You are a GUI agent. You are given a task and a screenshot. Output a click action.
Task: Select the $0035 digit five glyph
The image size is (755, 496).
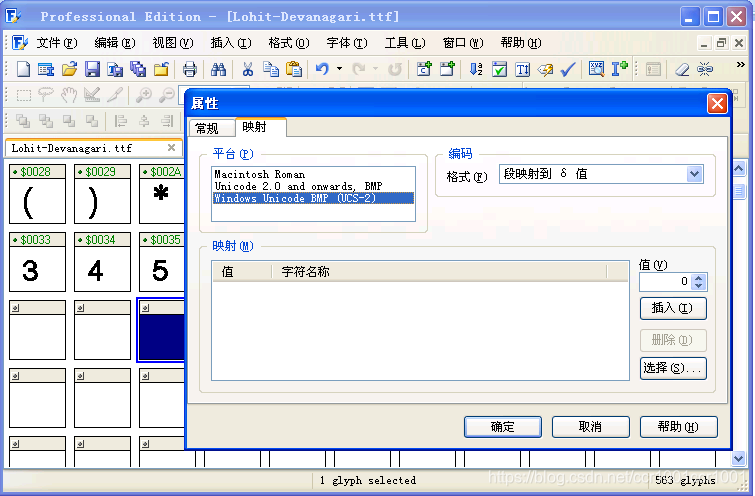pos(162,262)
